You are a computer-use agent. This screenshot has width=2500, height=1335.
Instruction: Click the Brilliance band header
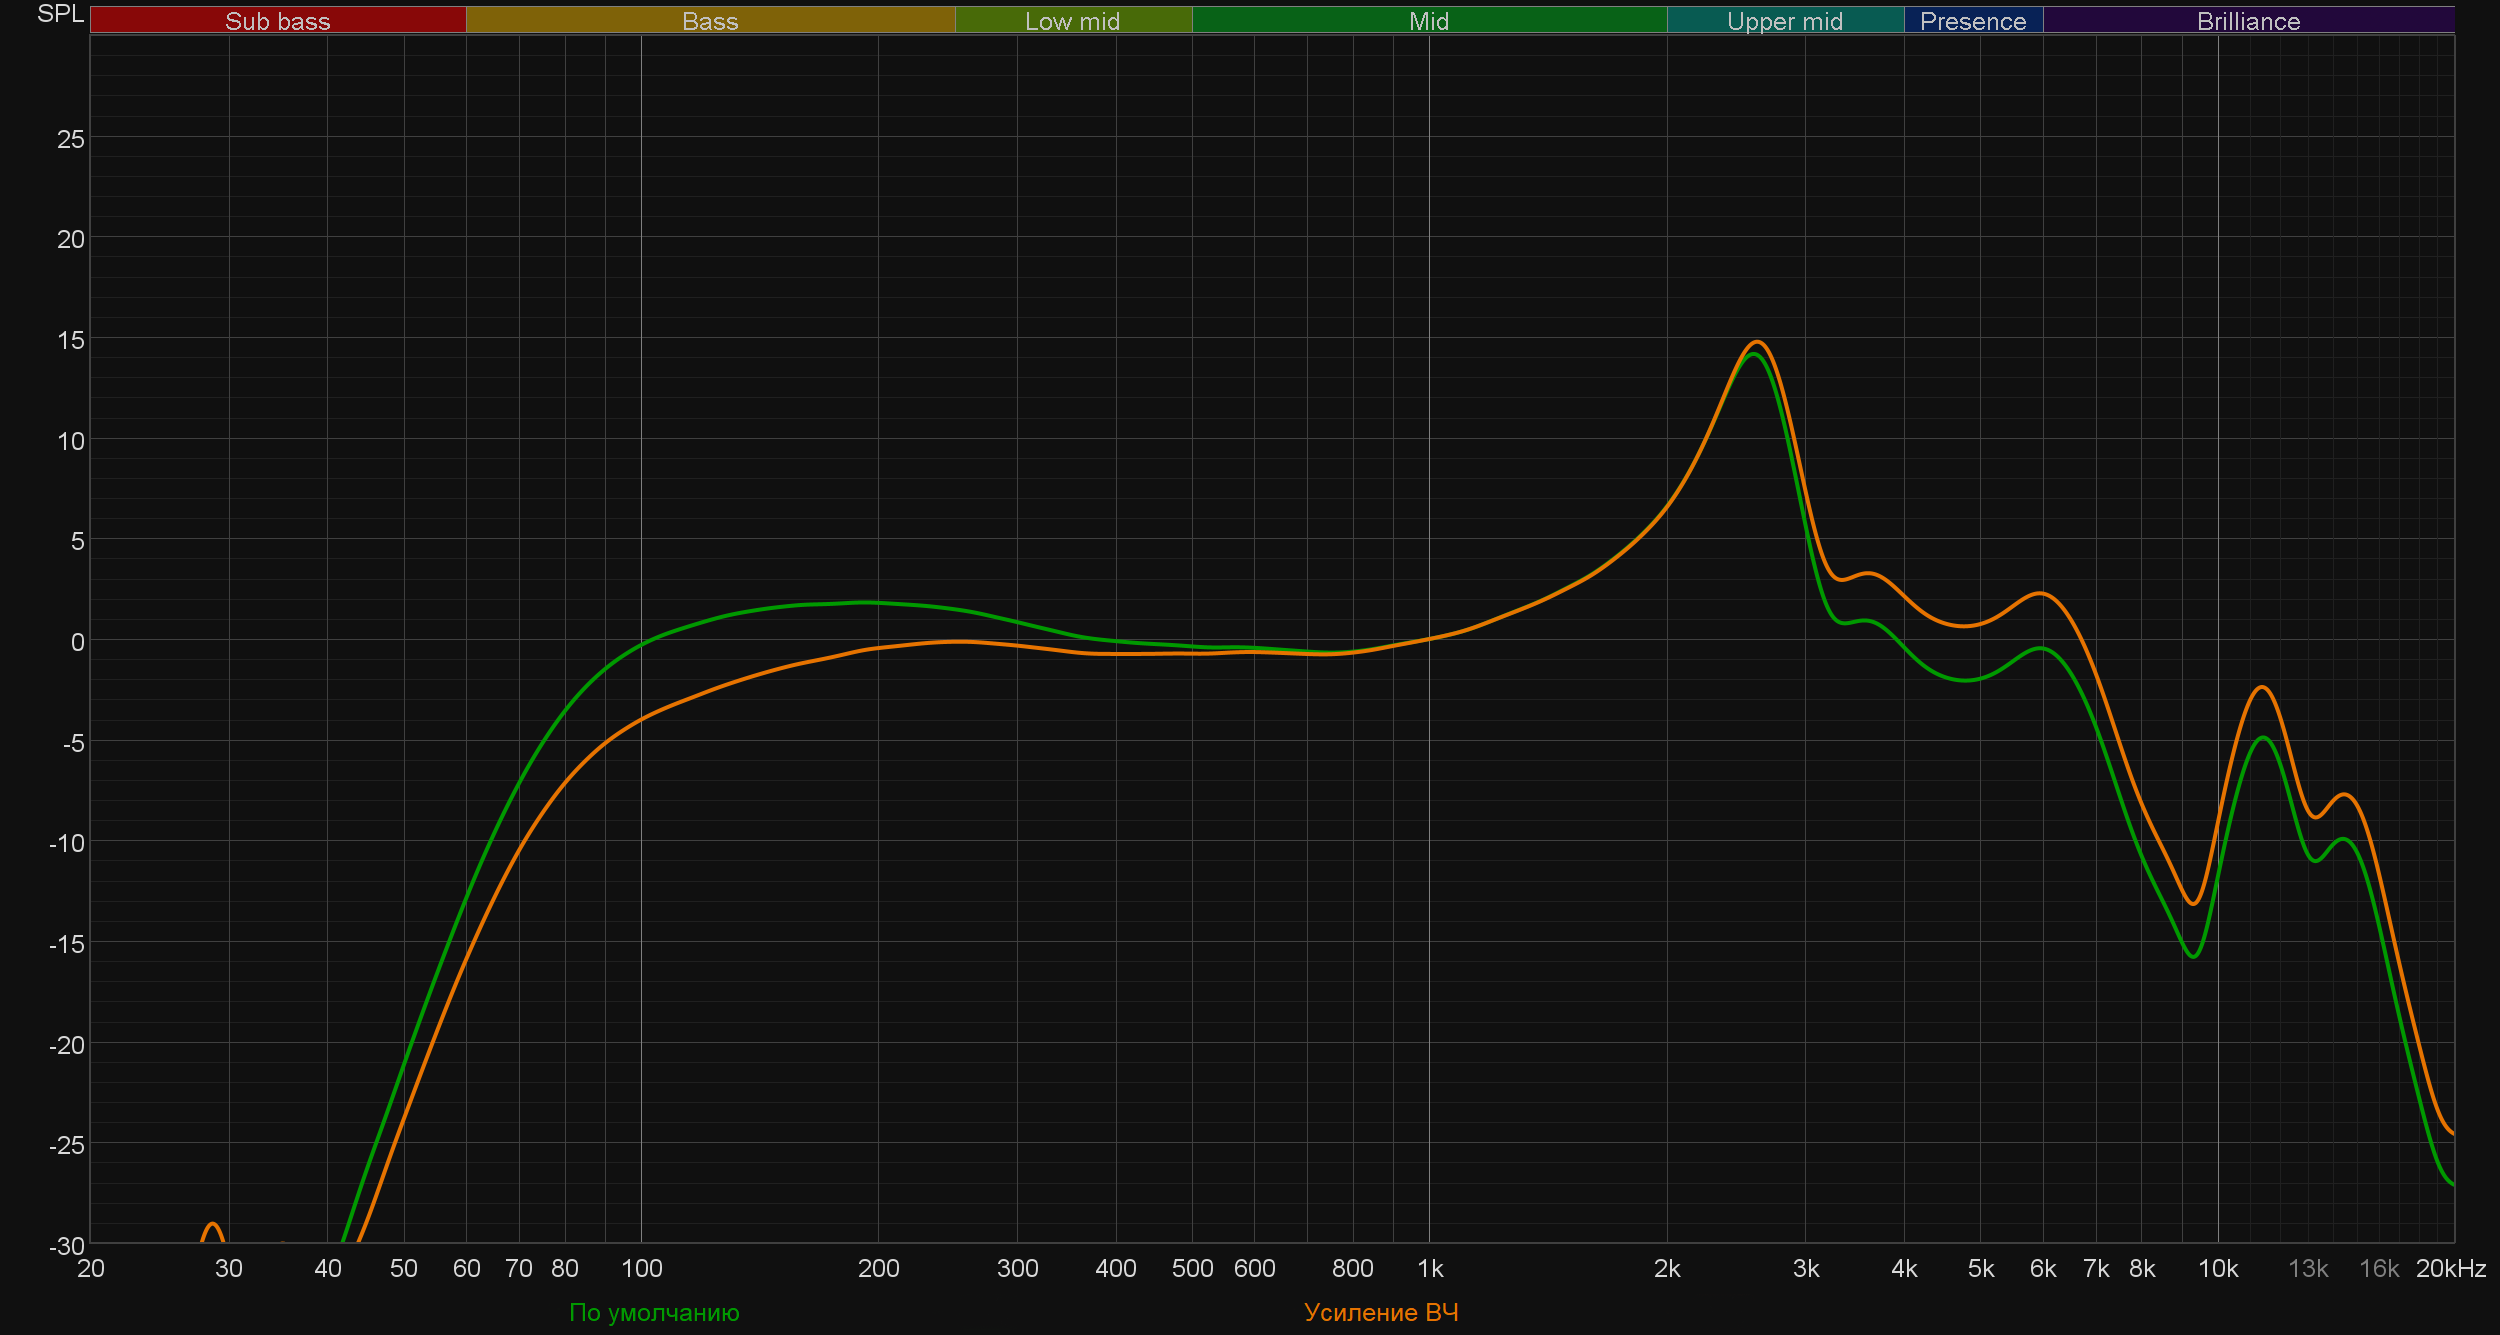(x=2248, y=21)
